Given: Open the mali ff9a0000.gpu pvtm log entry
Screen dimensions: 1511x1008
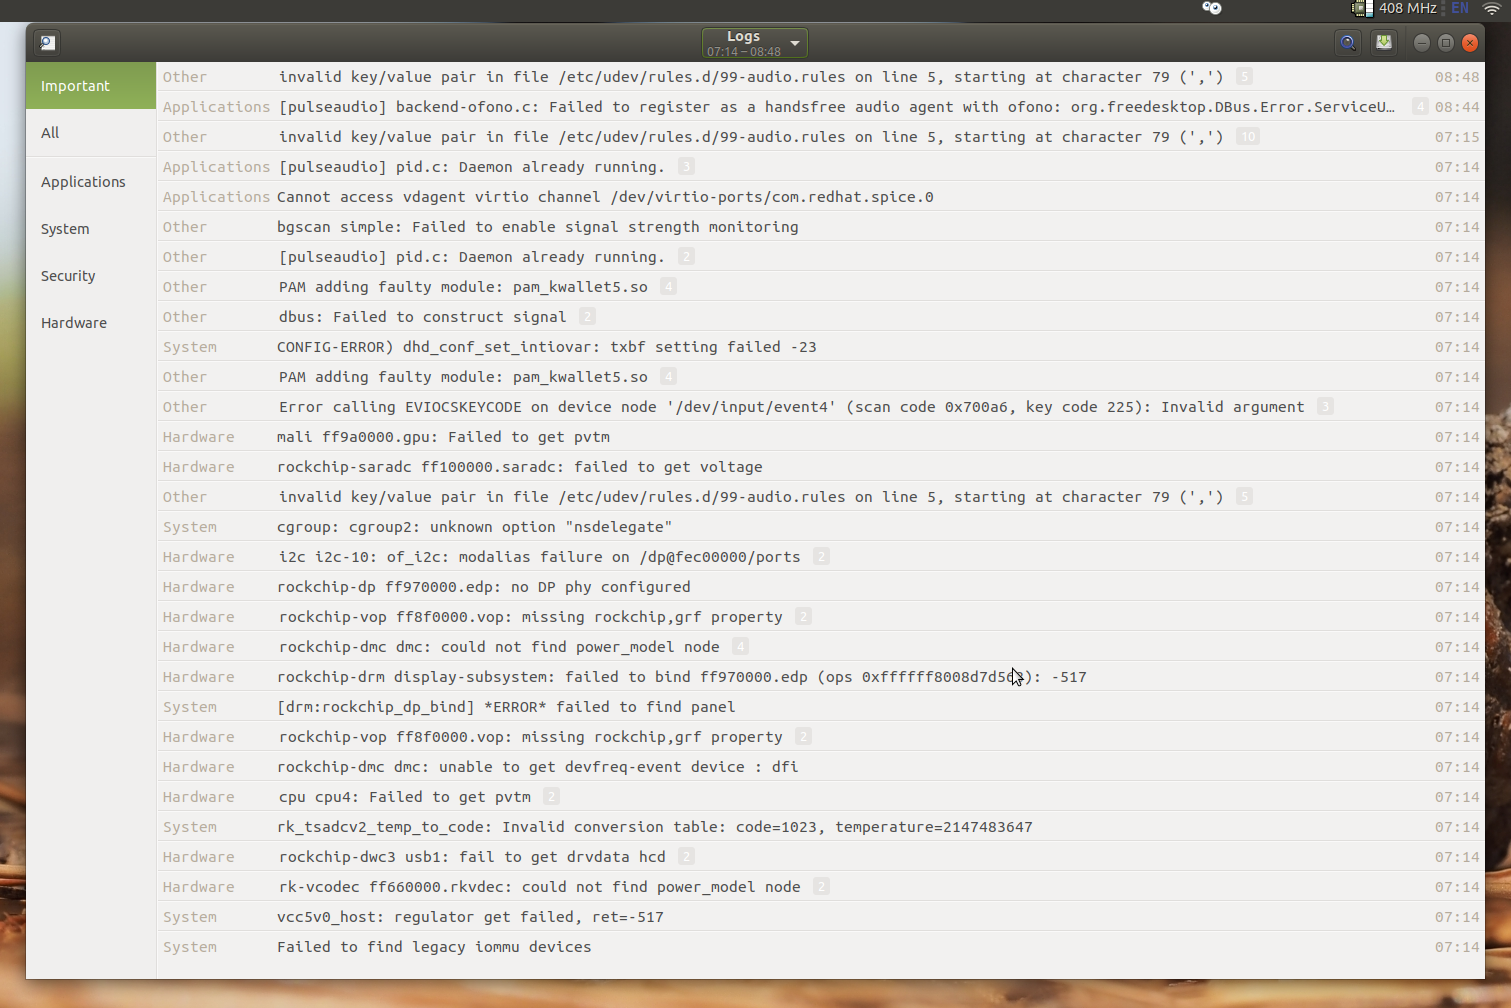Looking at the screenshot, I should pos(443,437).
